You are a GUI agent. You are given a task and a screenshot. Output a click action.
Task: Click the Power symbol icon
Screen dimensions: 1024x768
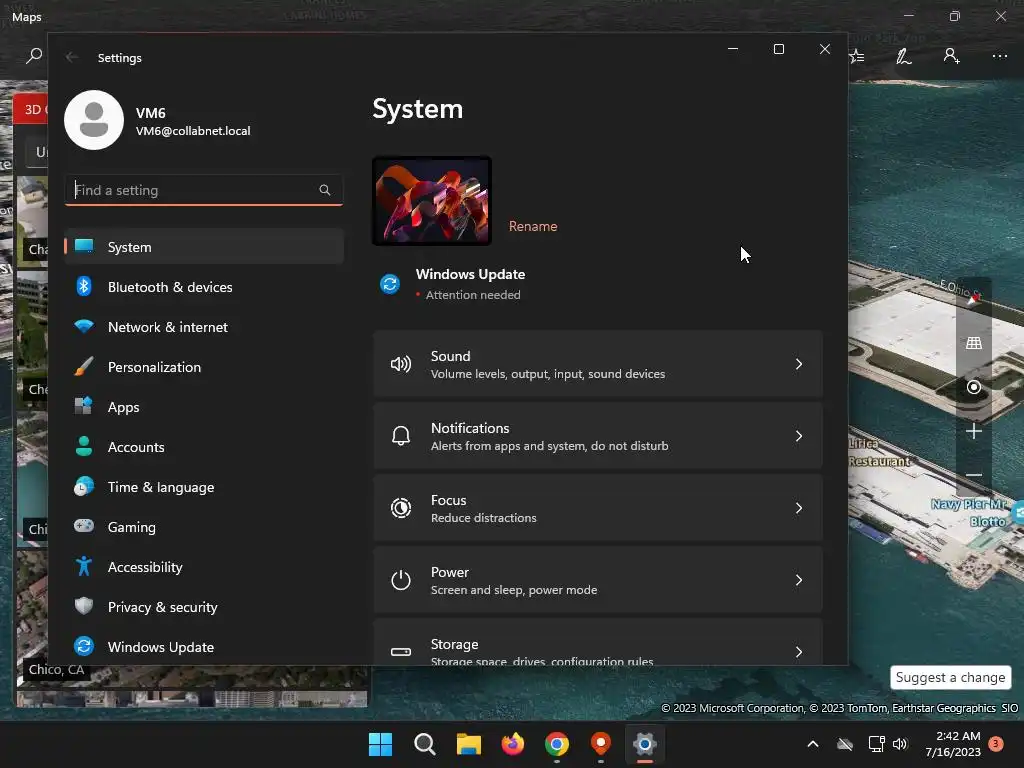coord(401,580)
